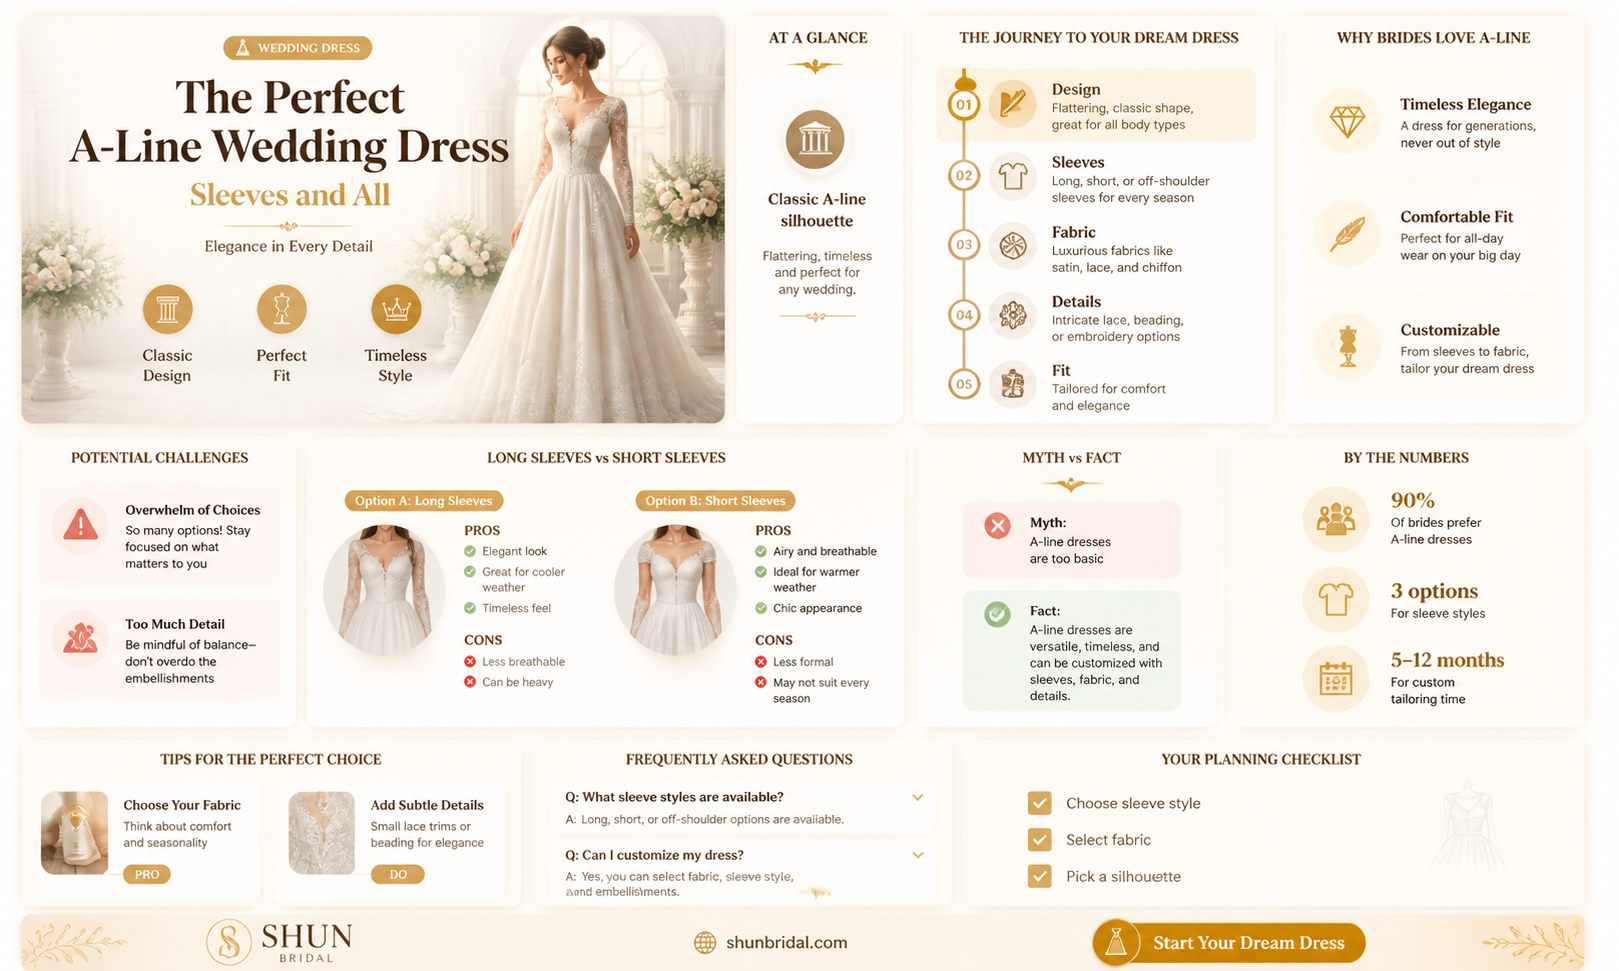Image resolution: width=1619 pixels, height=971 pixels.
Task: Click journey step 05 marker
Action: [963, 384]
